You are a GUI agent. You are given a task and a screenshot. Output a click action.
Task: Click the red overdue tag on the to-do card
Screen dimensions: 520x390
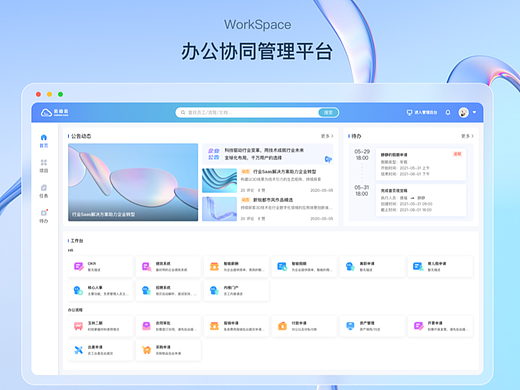[x=457, y=154]
